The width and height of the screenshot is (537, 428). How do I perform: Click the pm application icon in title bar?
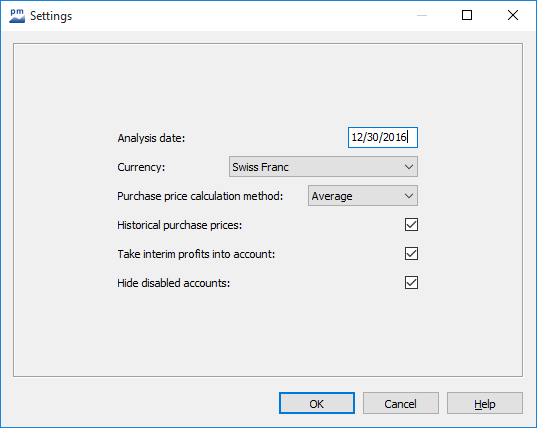point(17,16)
